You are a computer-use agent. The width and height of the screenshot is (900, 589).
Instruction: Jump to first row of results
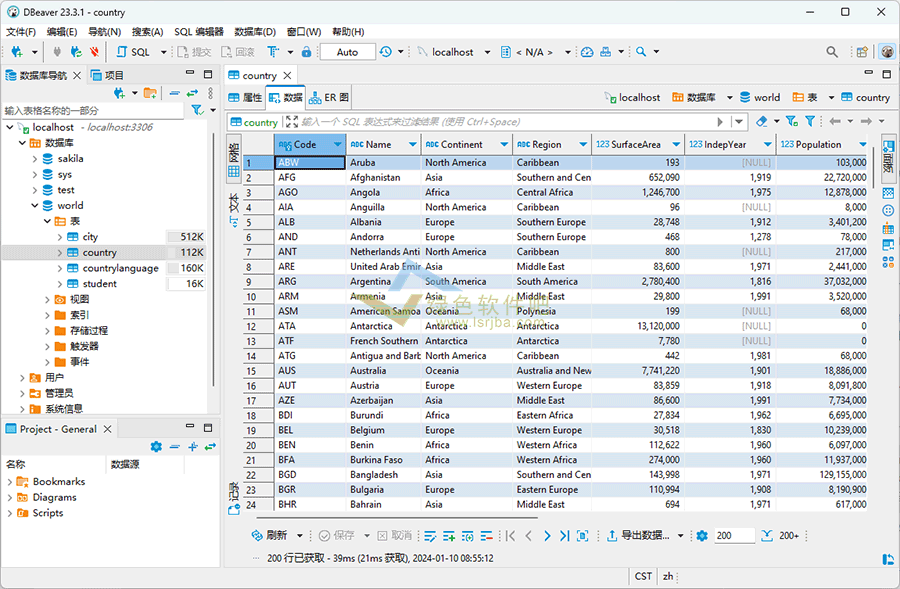(x=511, y=536)
